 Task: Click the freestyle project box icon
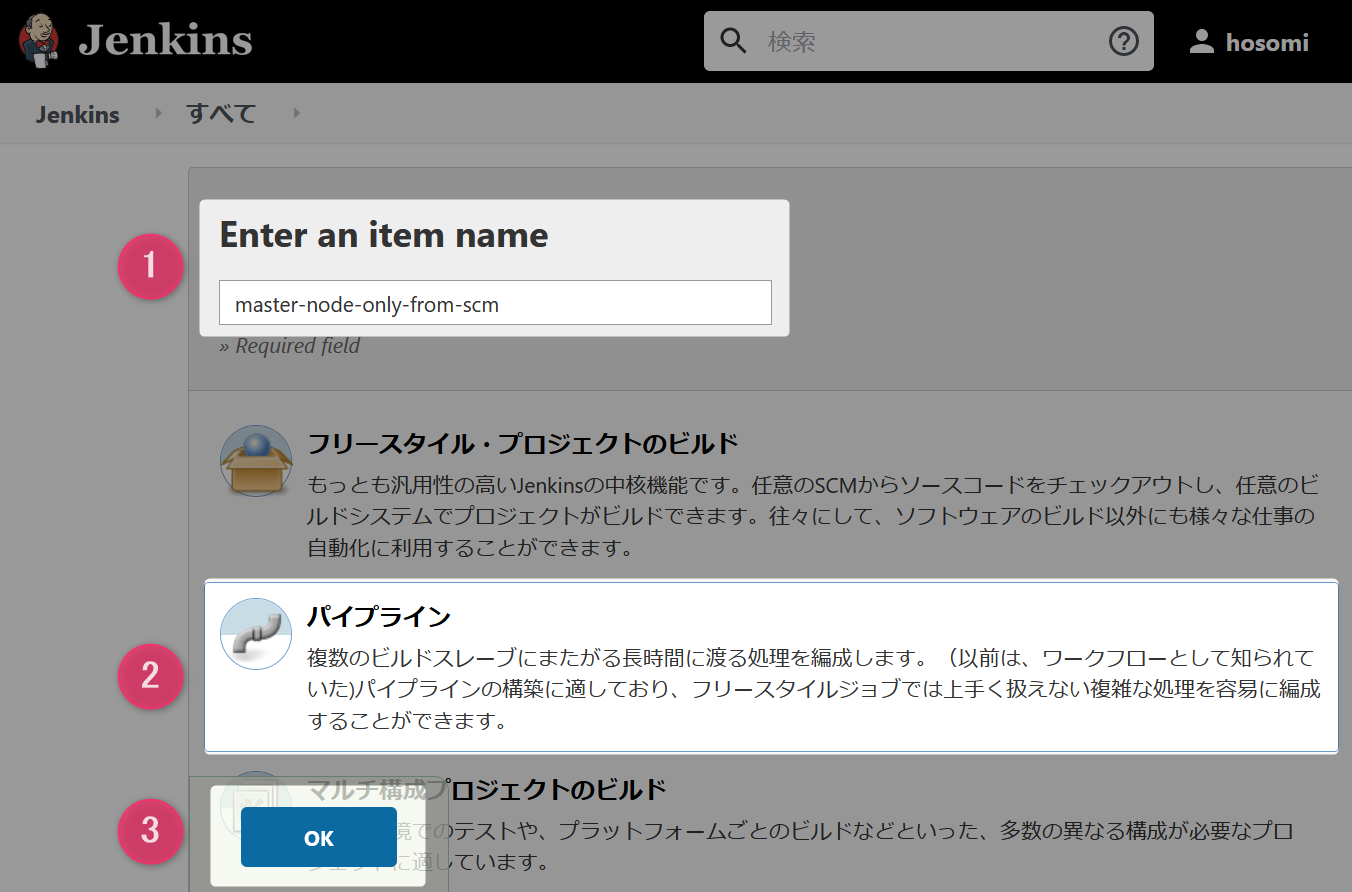coord(256,461)
